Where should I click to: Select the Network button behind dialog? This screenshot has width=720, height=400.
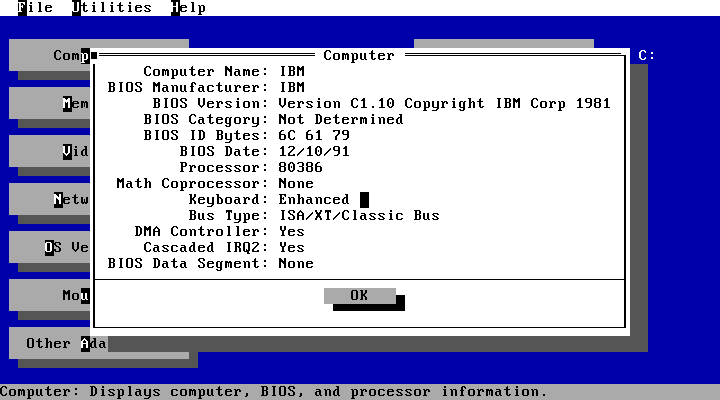[x=50, y=199]
